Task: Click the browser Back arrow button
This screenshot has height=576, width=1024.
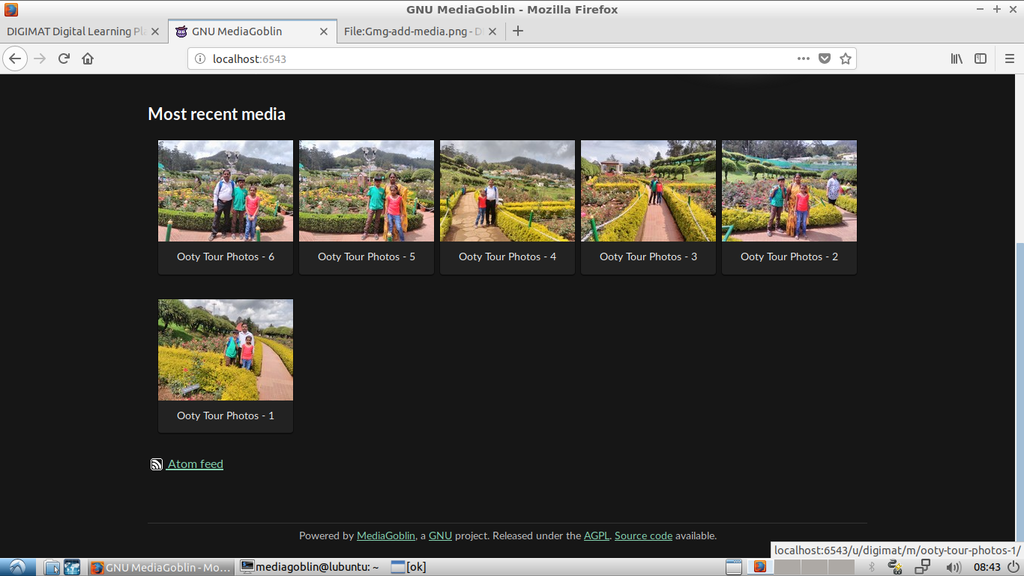Action: click(15, 59)
